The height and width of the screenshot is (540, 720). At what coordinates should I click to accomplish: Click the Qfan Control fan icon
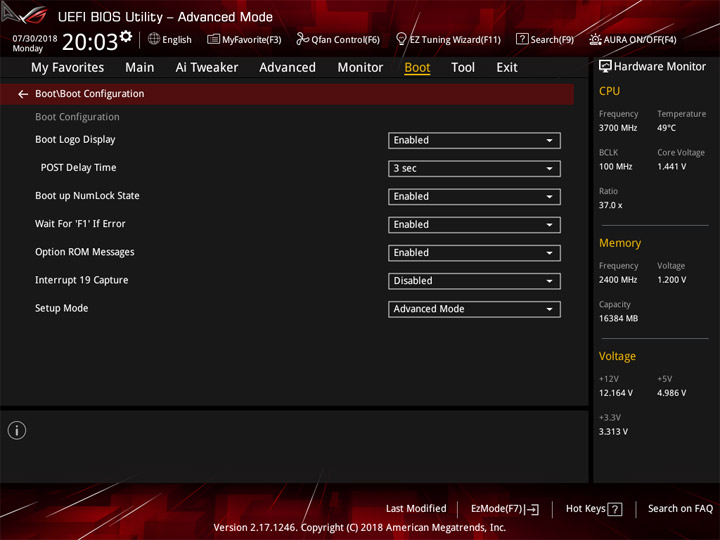(x=303, y=39)
